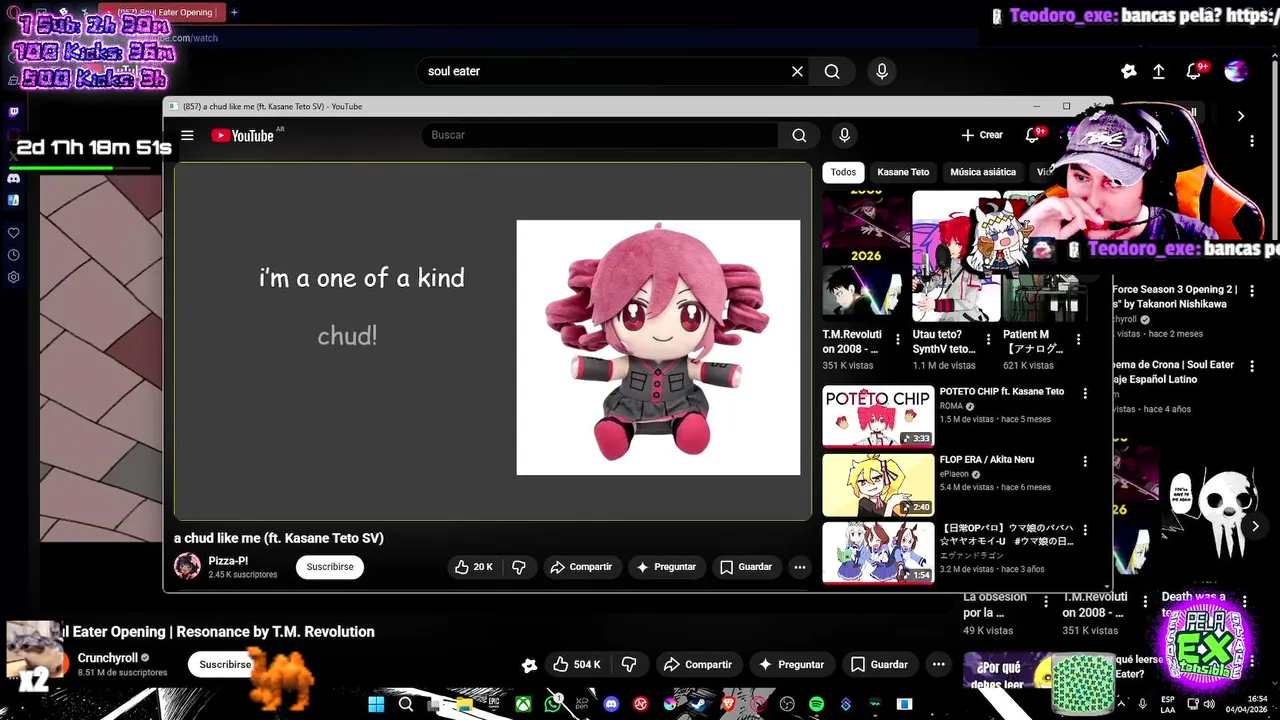Open the Pizza-P! channel avatar
The image size is (1280, 720).
pos(187,566)
